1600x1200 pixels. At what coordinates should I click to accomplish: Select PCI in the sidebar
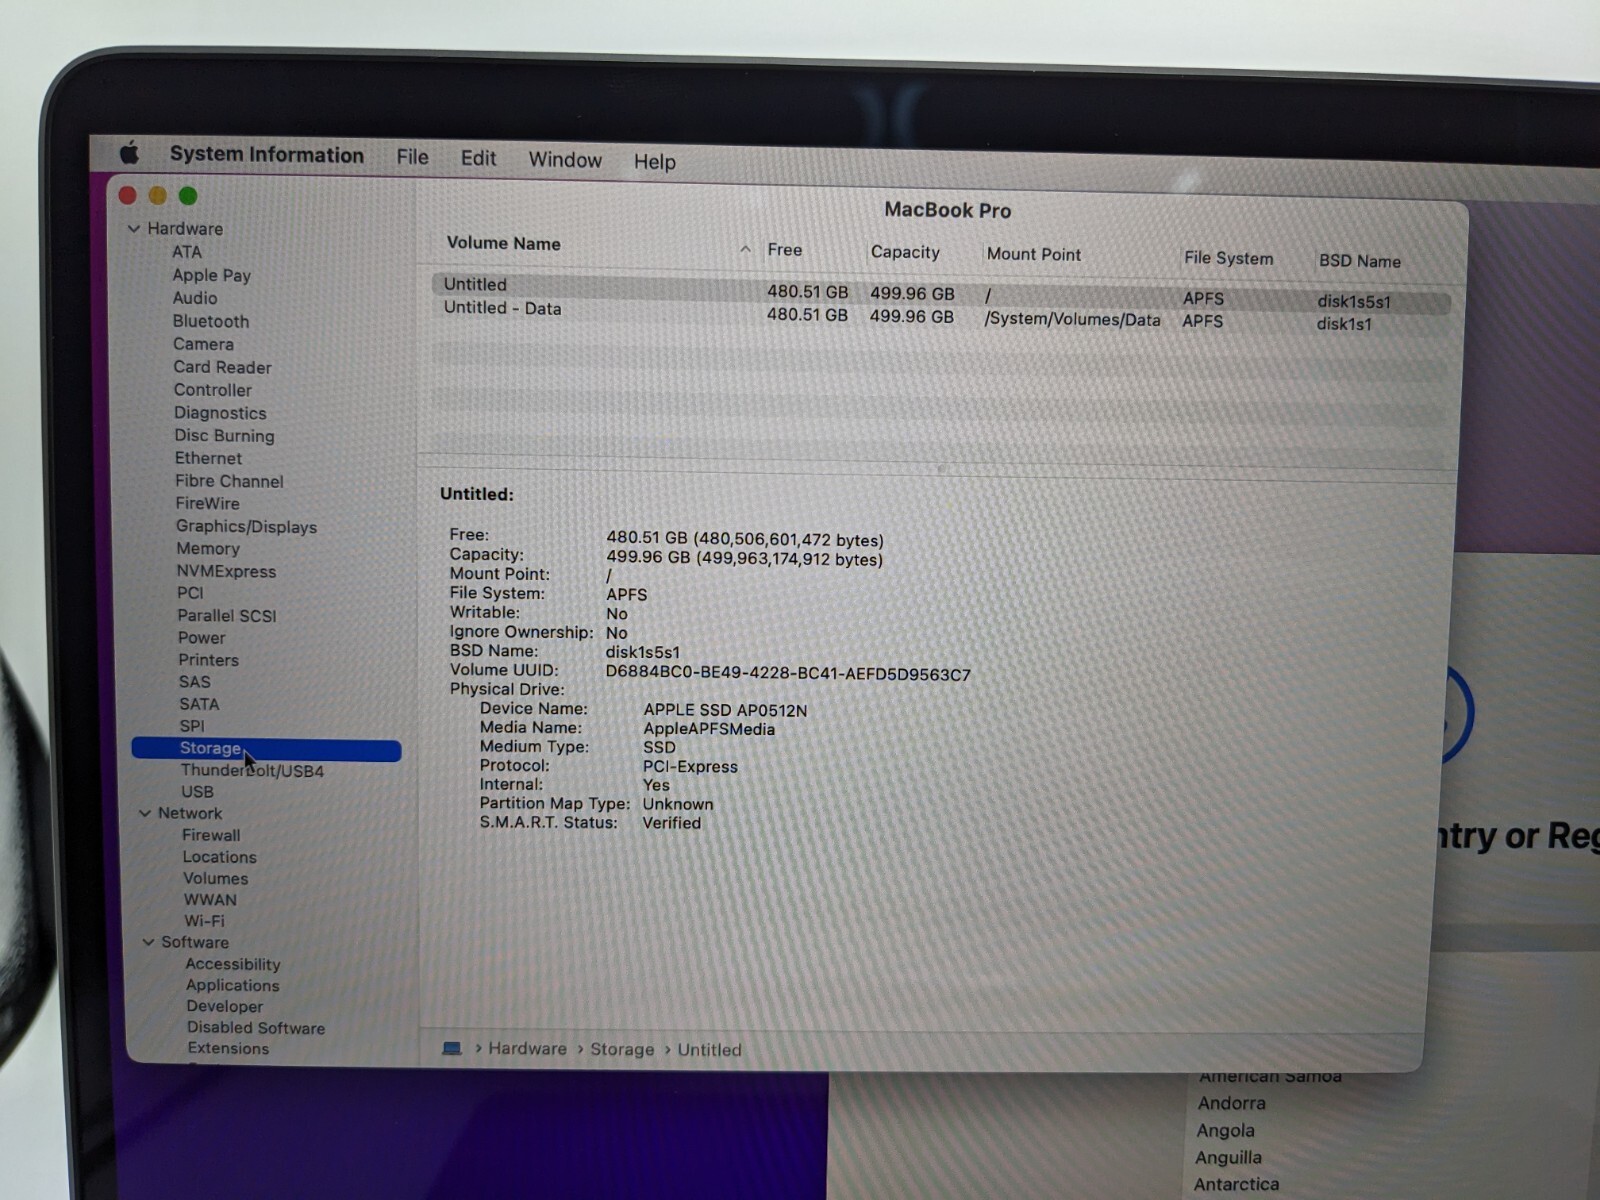pos(190,593)
